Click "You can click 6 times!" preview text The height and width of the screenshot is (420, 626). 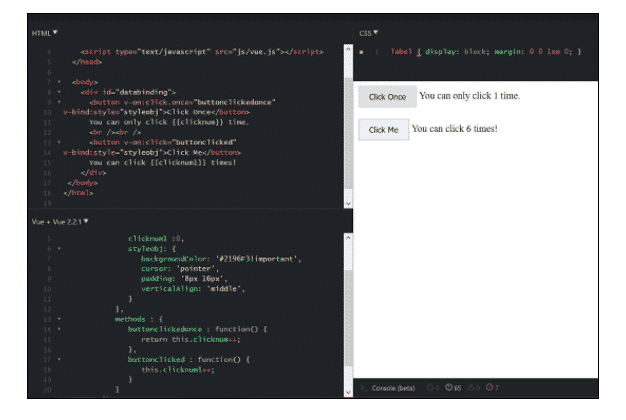455,129
